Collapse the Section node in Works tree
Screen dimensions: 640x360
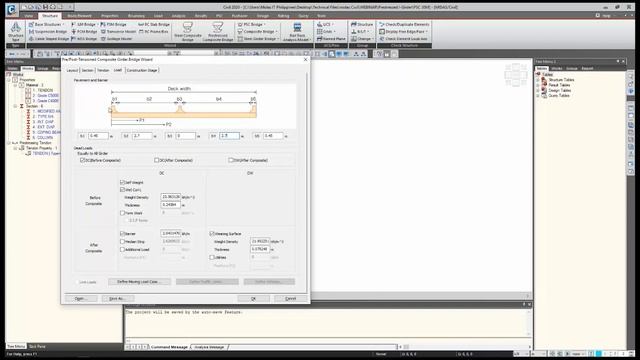(16, 106)
